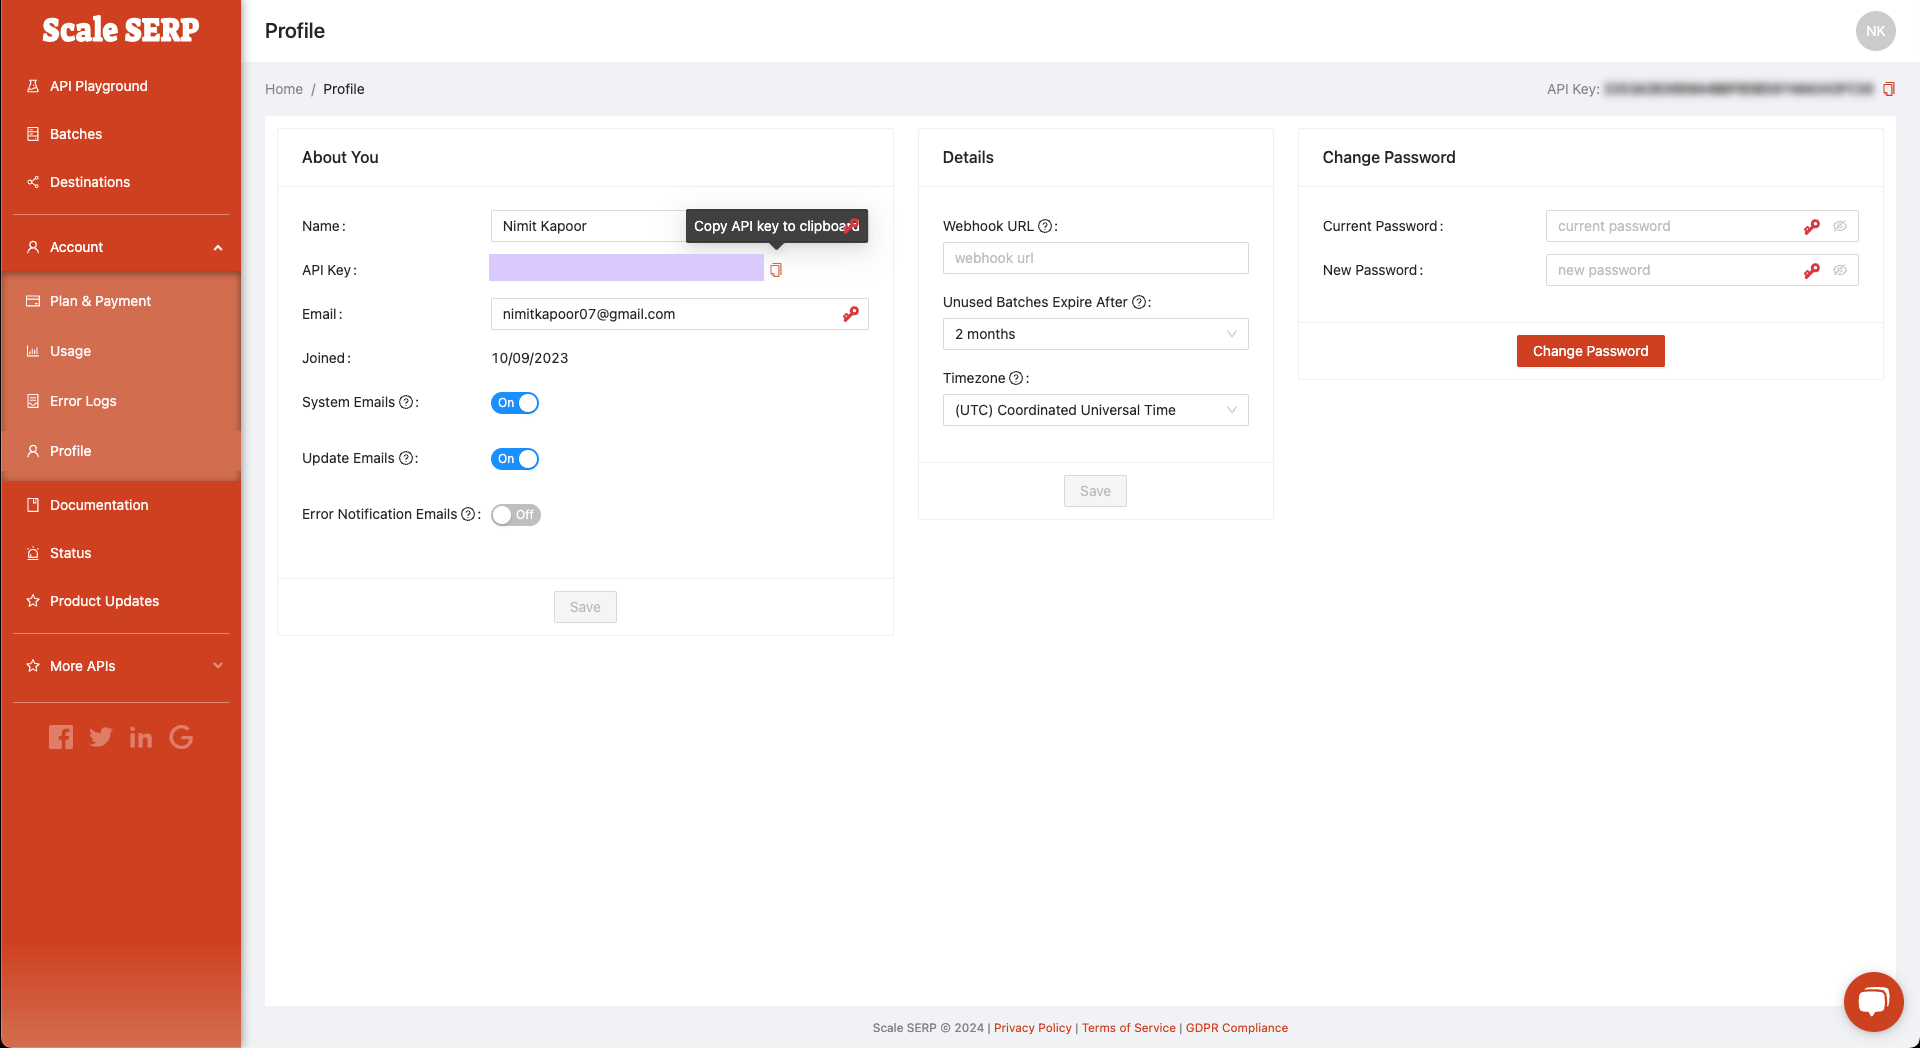Viewport: 1920px width, 1048px height.
Task: Open the LinkedIn icon in the sidebar footer
Action: click(140, 737)
